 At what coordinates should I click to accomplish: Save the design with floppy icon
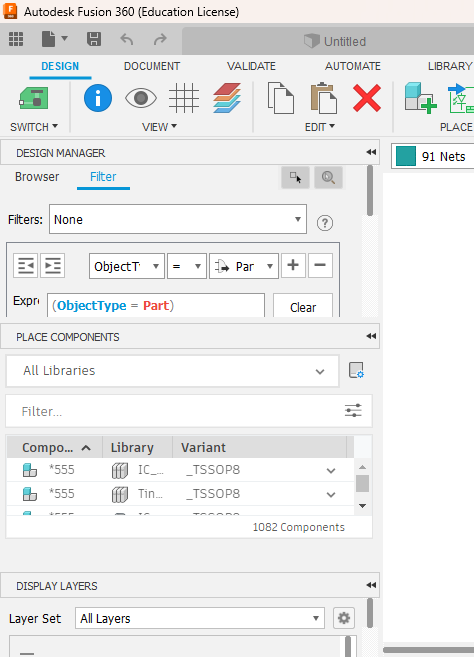(x=94, y=39)
